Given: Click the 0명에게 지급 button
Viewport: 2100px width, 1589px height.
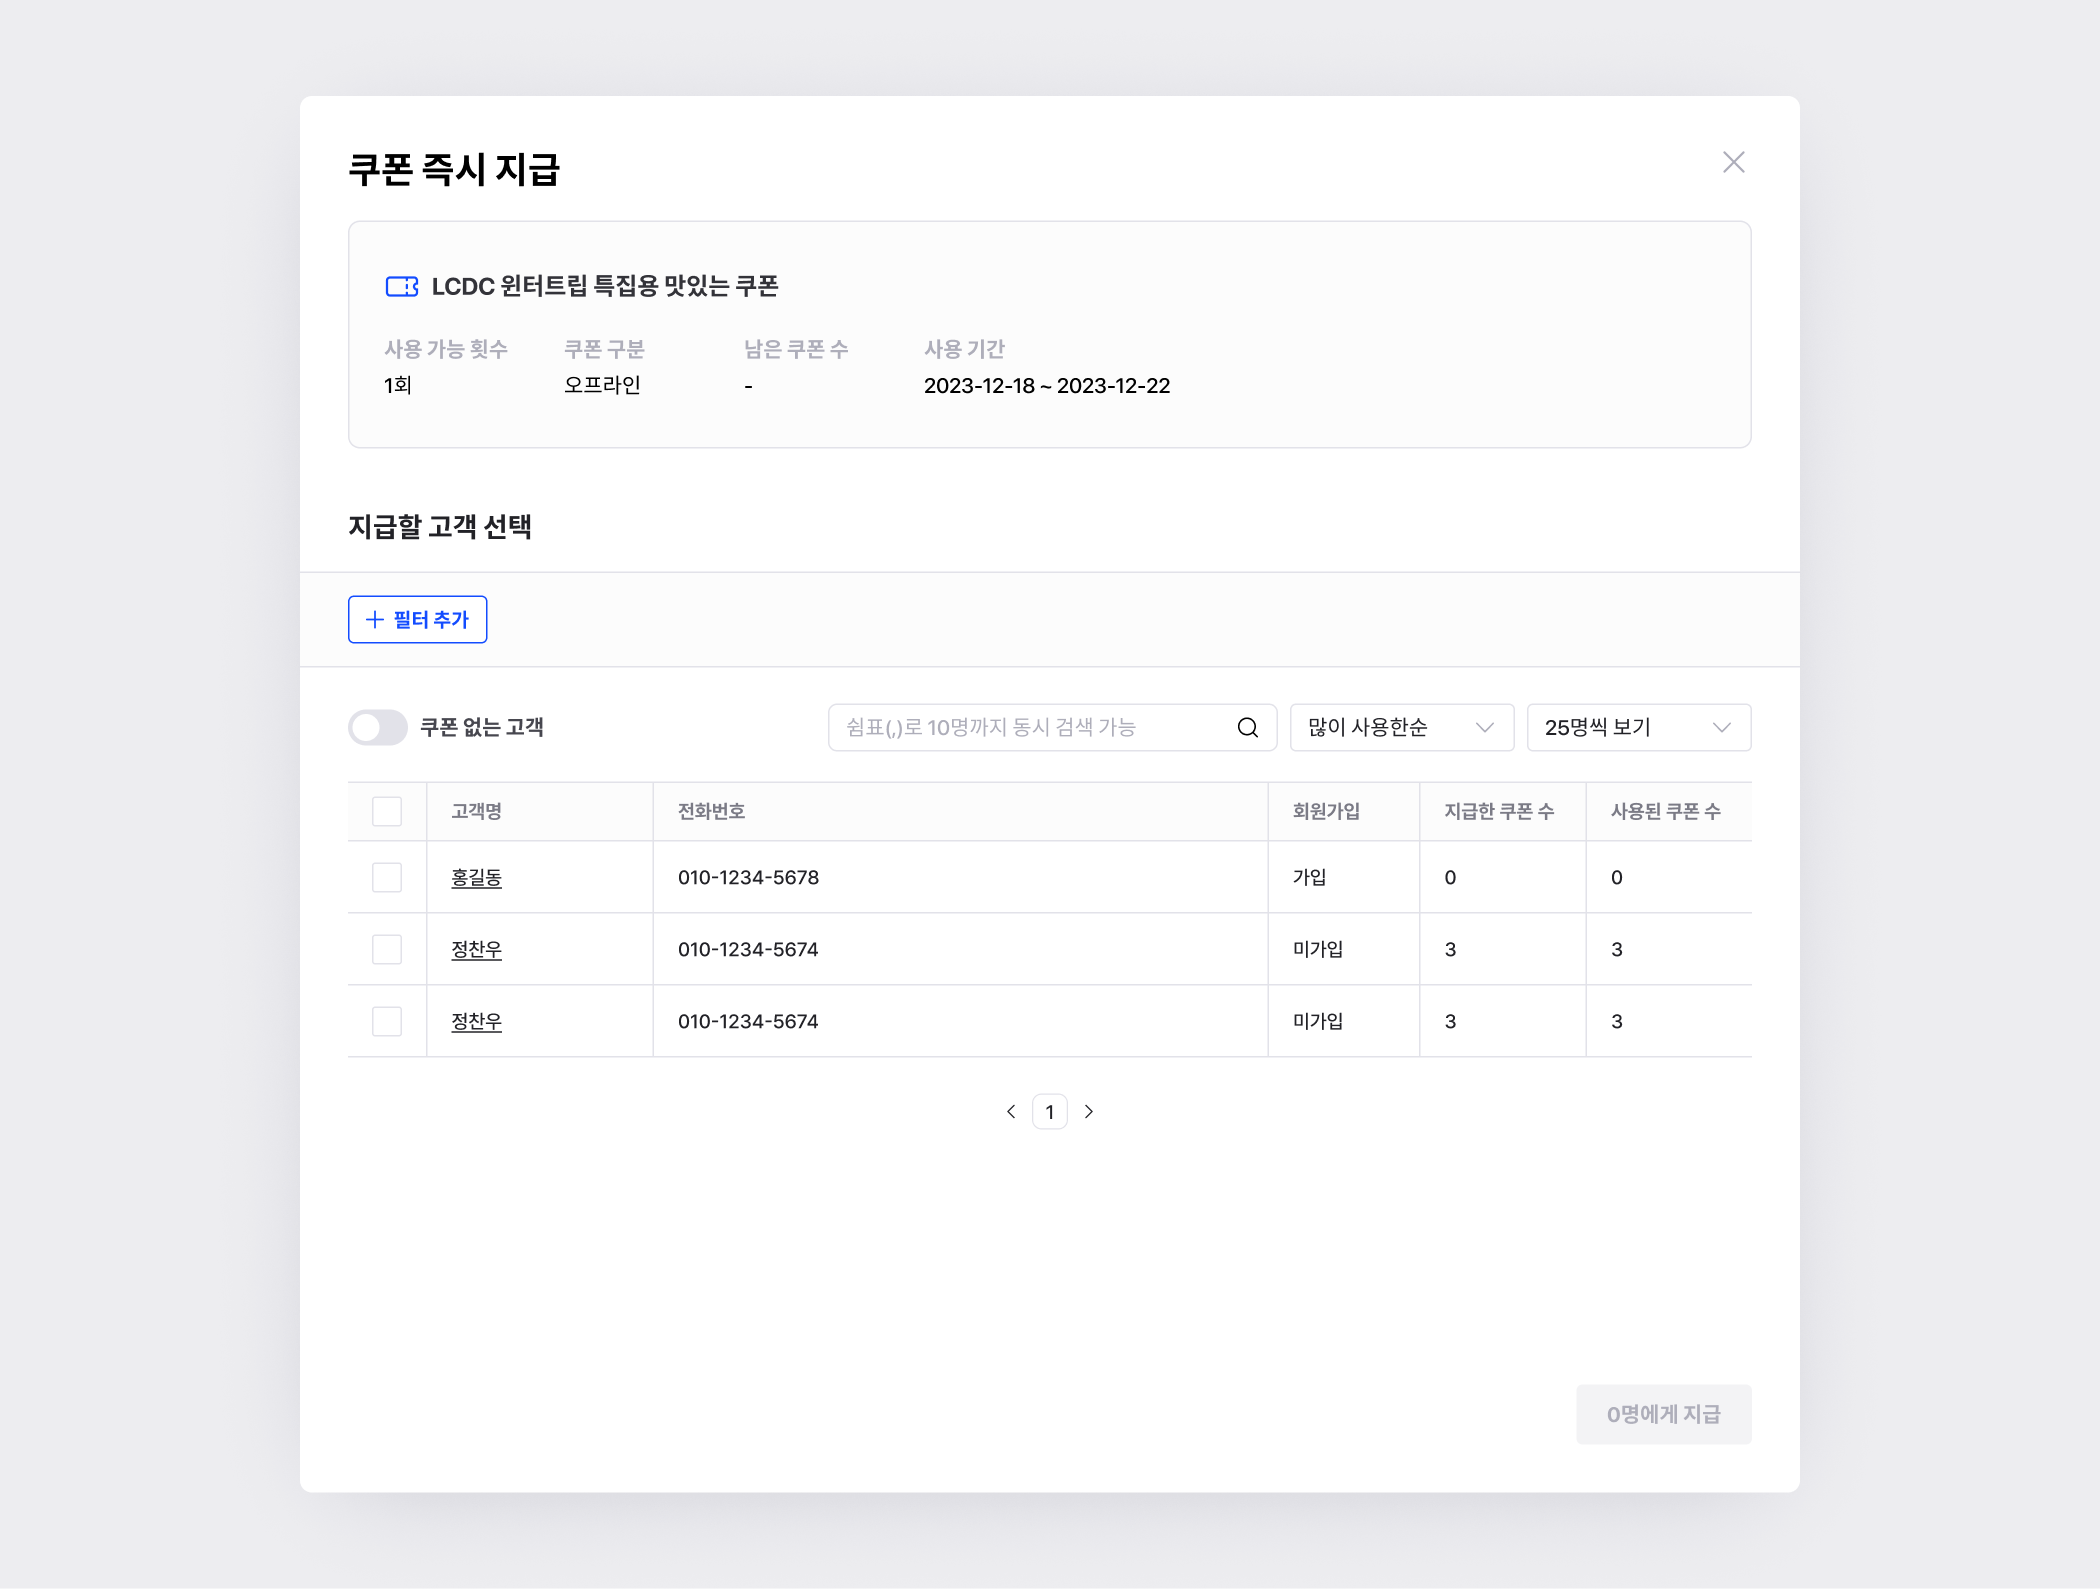Looking at the screenshot, I should [x=1663, y=1413].
